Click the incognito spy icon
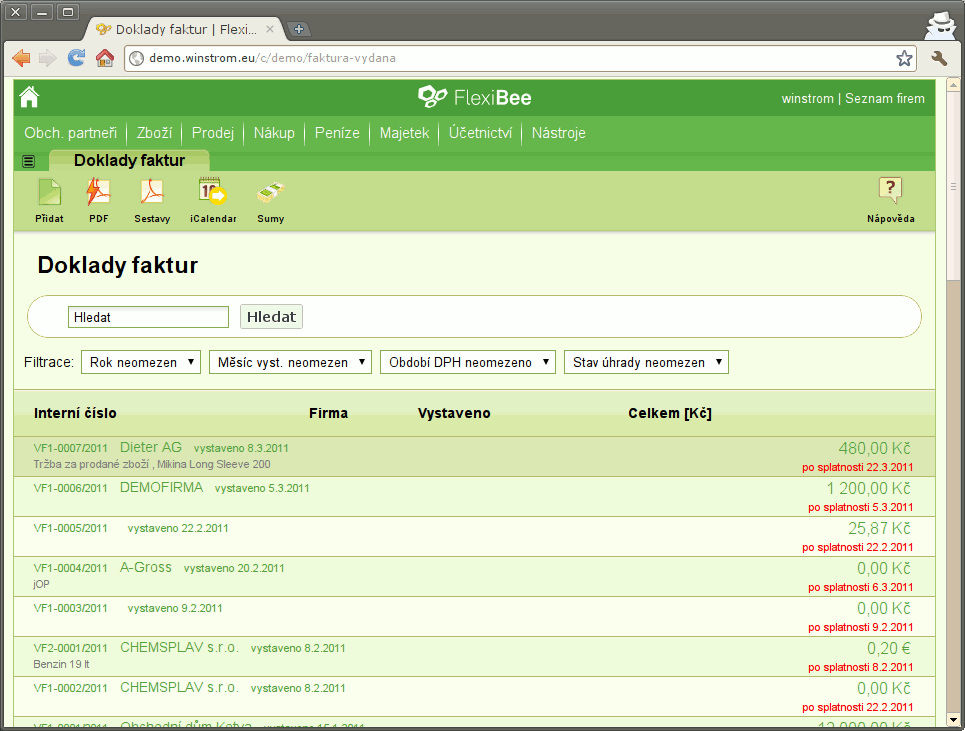The image size is (965, 731). (941, 26)
